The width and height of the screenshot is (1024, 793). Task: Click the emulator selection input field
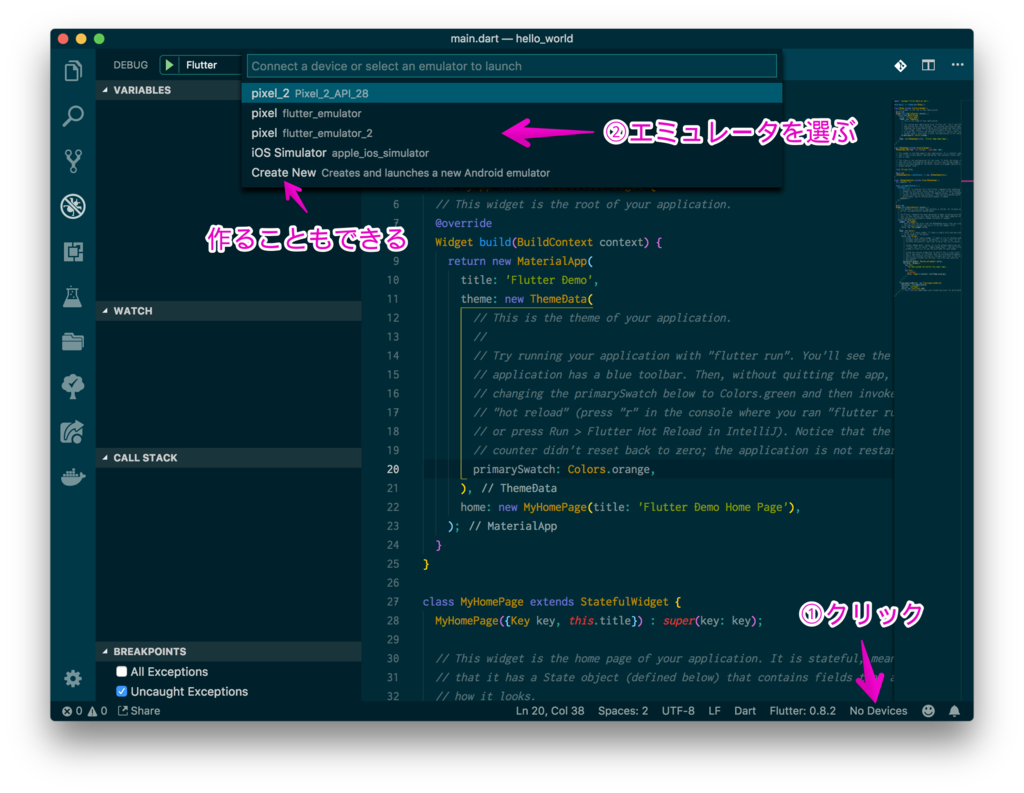[512, 66]
